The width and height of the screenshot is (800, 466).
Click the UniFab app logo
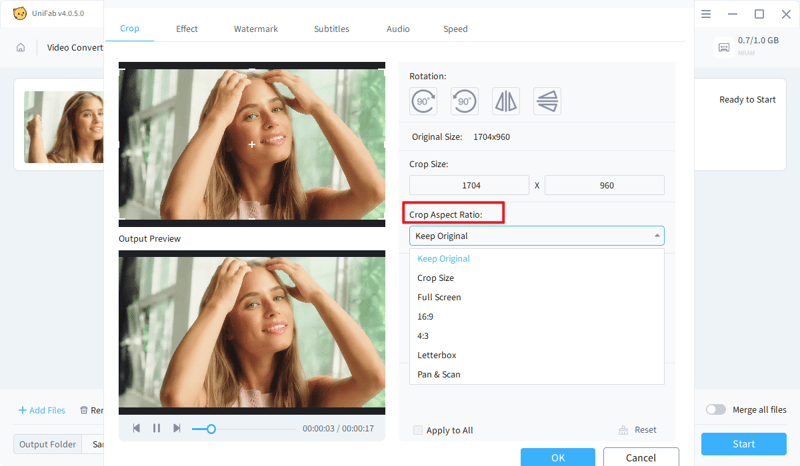(x=20, y=13)
